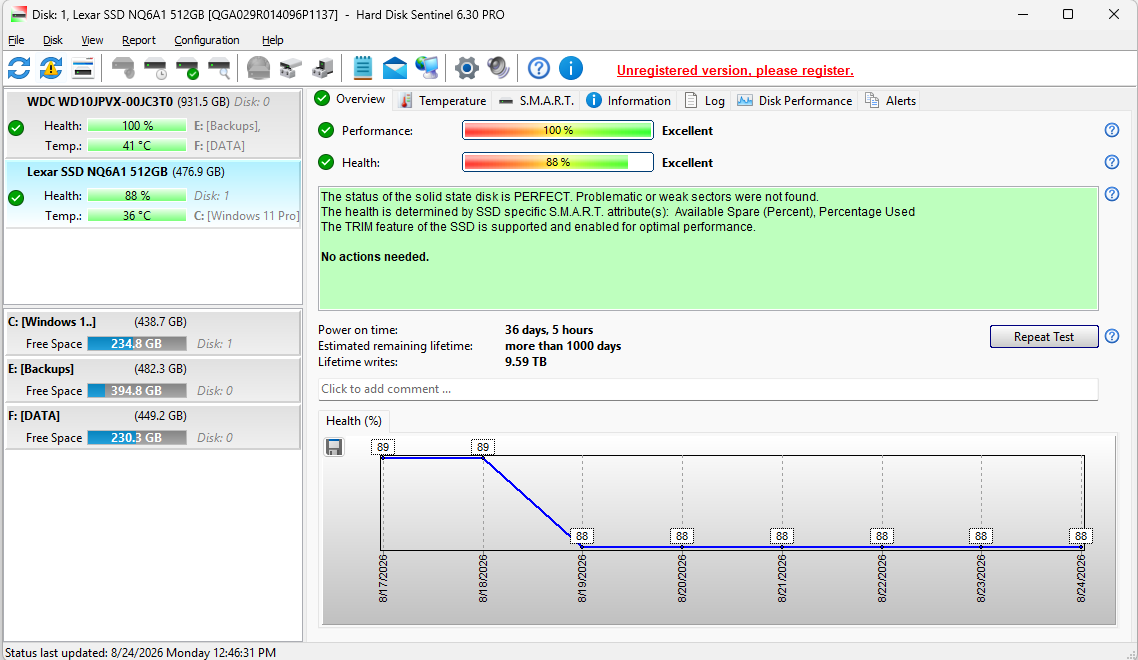Click help icon beside Health bar
Screen dimensions: 1138x660
(x=1112, y=162)
